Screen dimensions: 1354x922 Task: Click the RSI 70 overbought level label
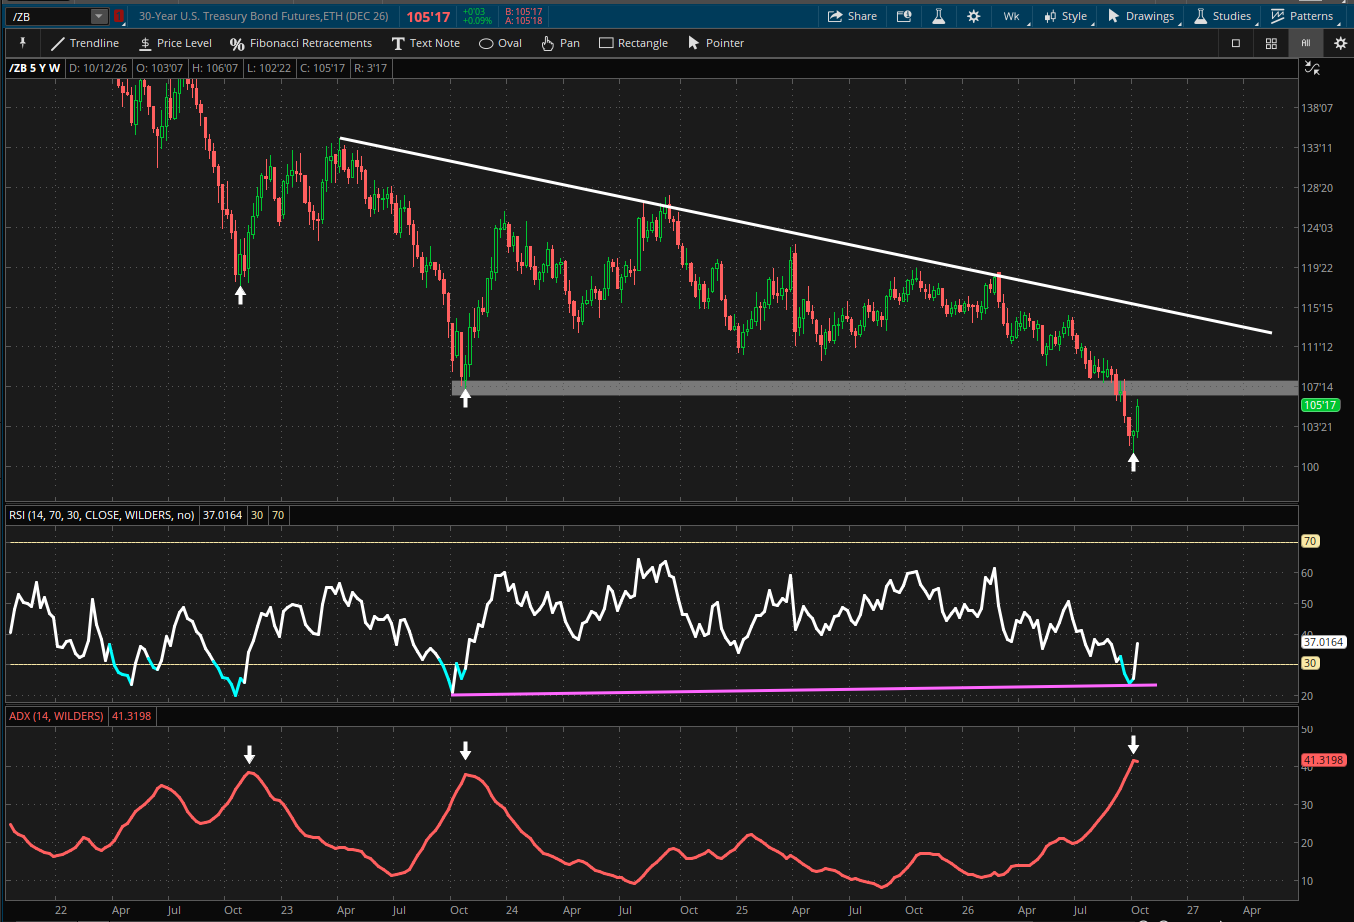[1310, 541]
